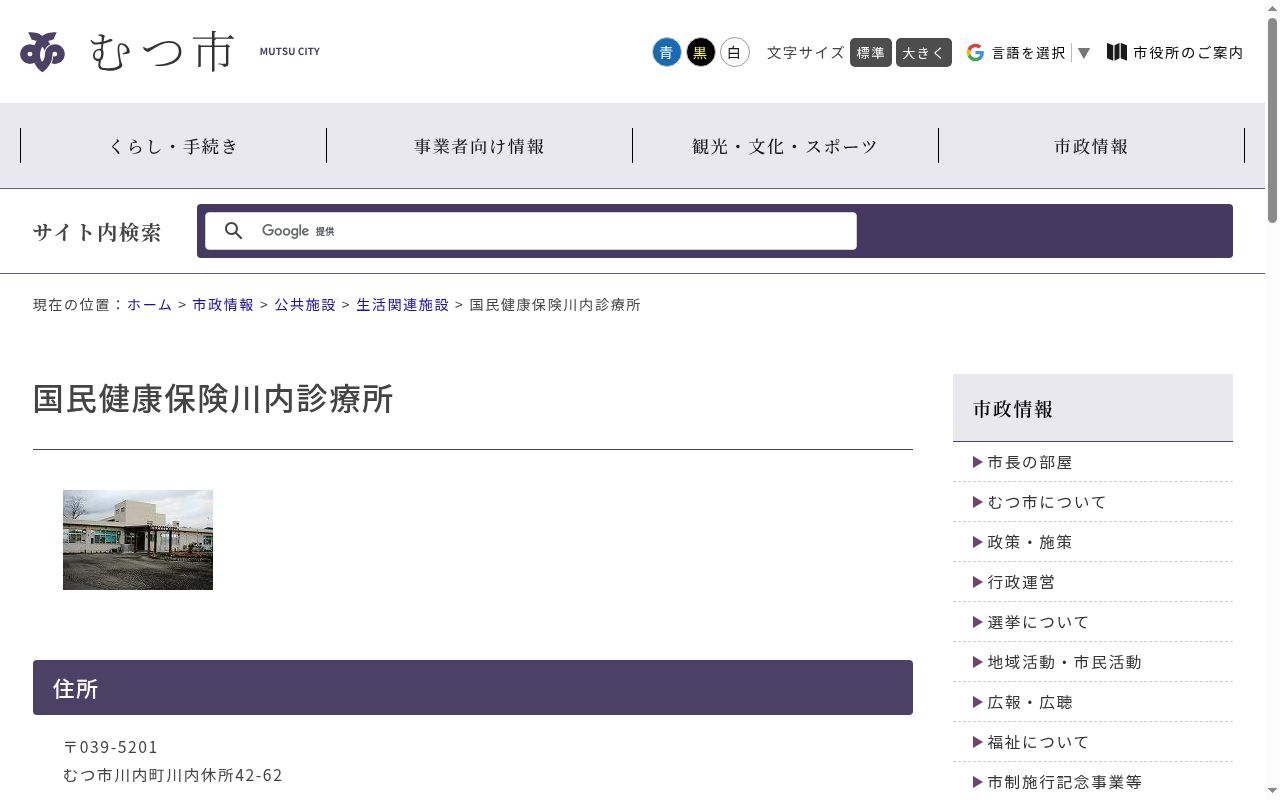Screen dimensions: 1280x800
Task: Open 市長の部屋 in the sidebar
Action: [x=1030, y=462]
